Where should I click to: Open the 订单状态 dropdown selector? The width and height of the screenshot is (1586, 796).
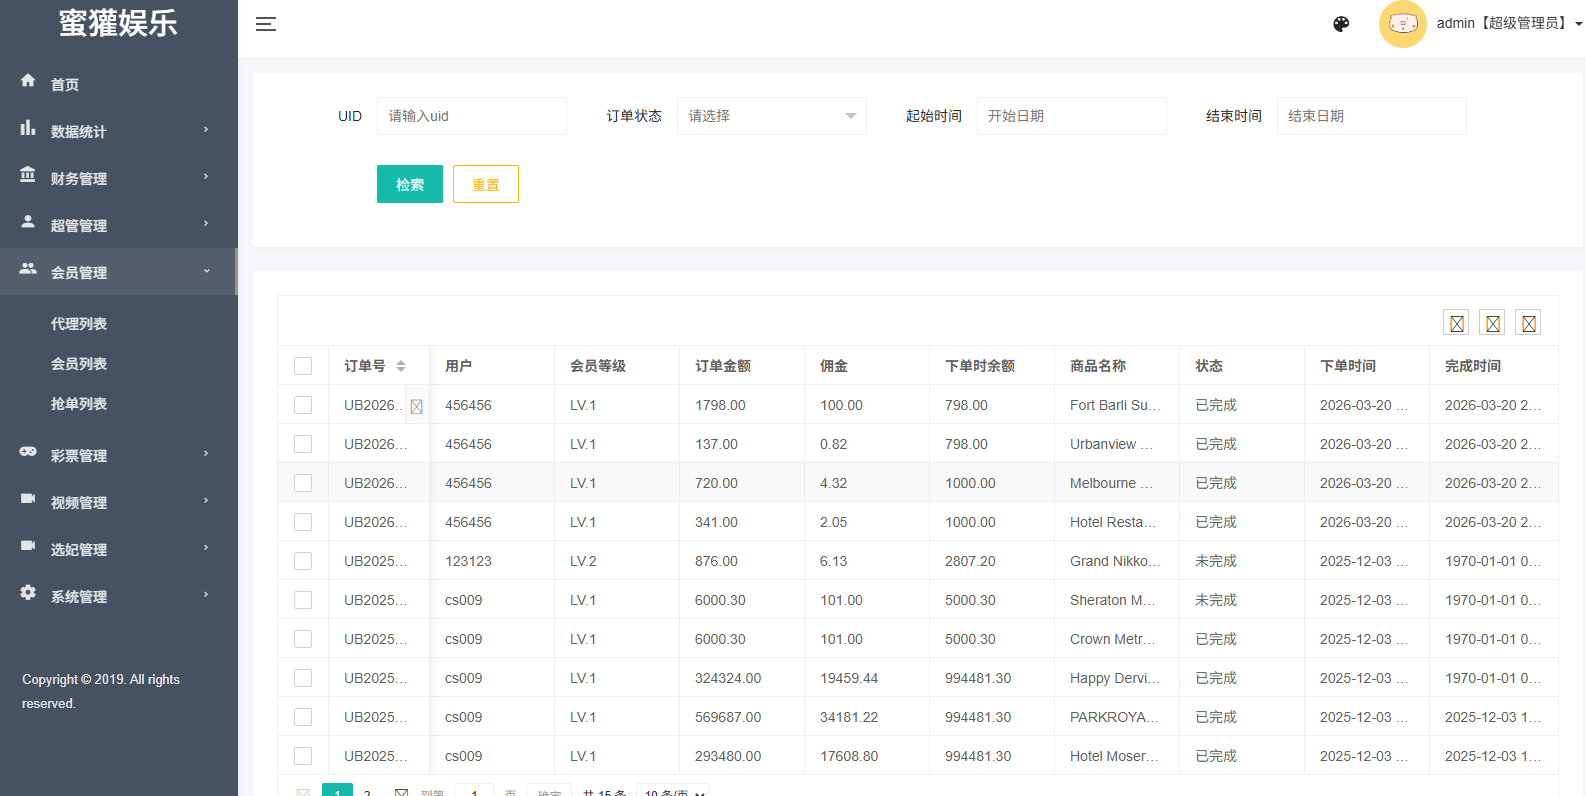point(771,116)
